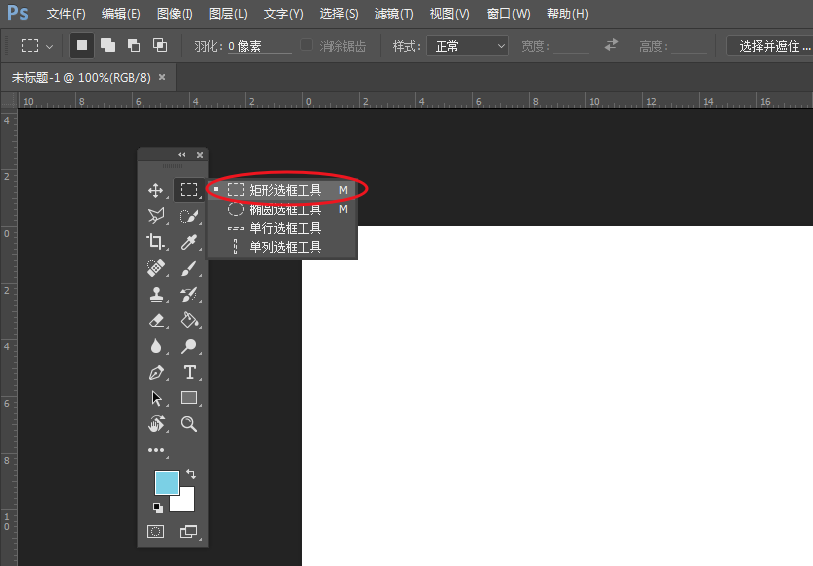Enable Add to selection mode
The width and height of the screenshot is (813, 566).
108,45
